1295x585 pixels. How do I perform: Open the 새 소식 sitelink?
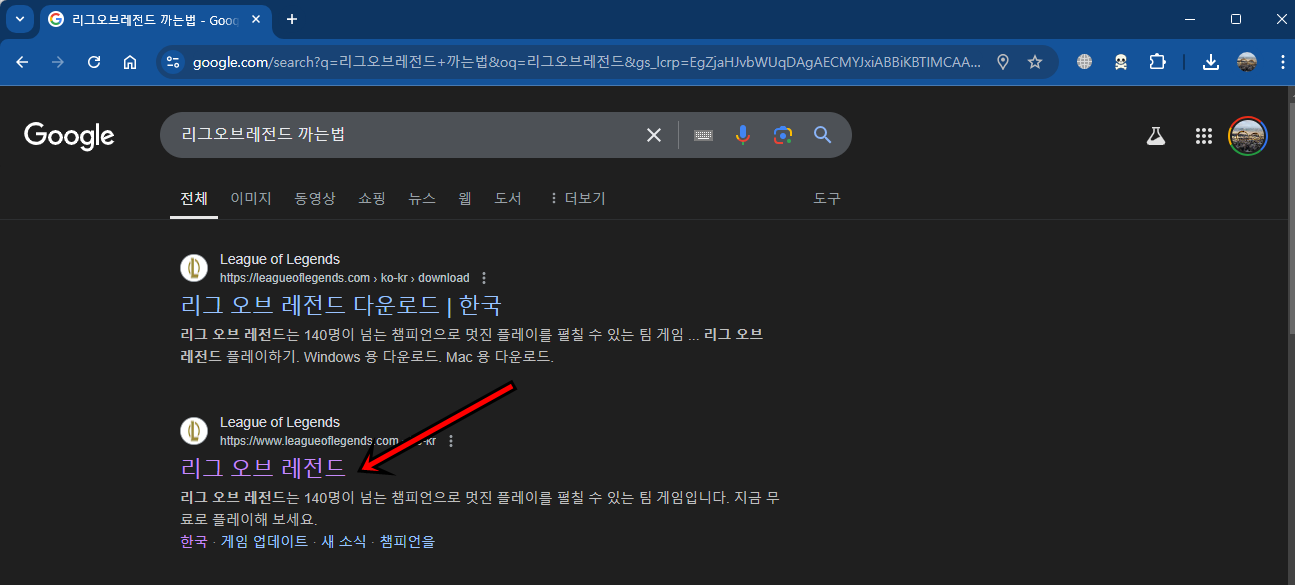click(344, 541)
